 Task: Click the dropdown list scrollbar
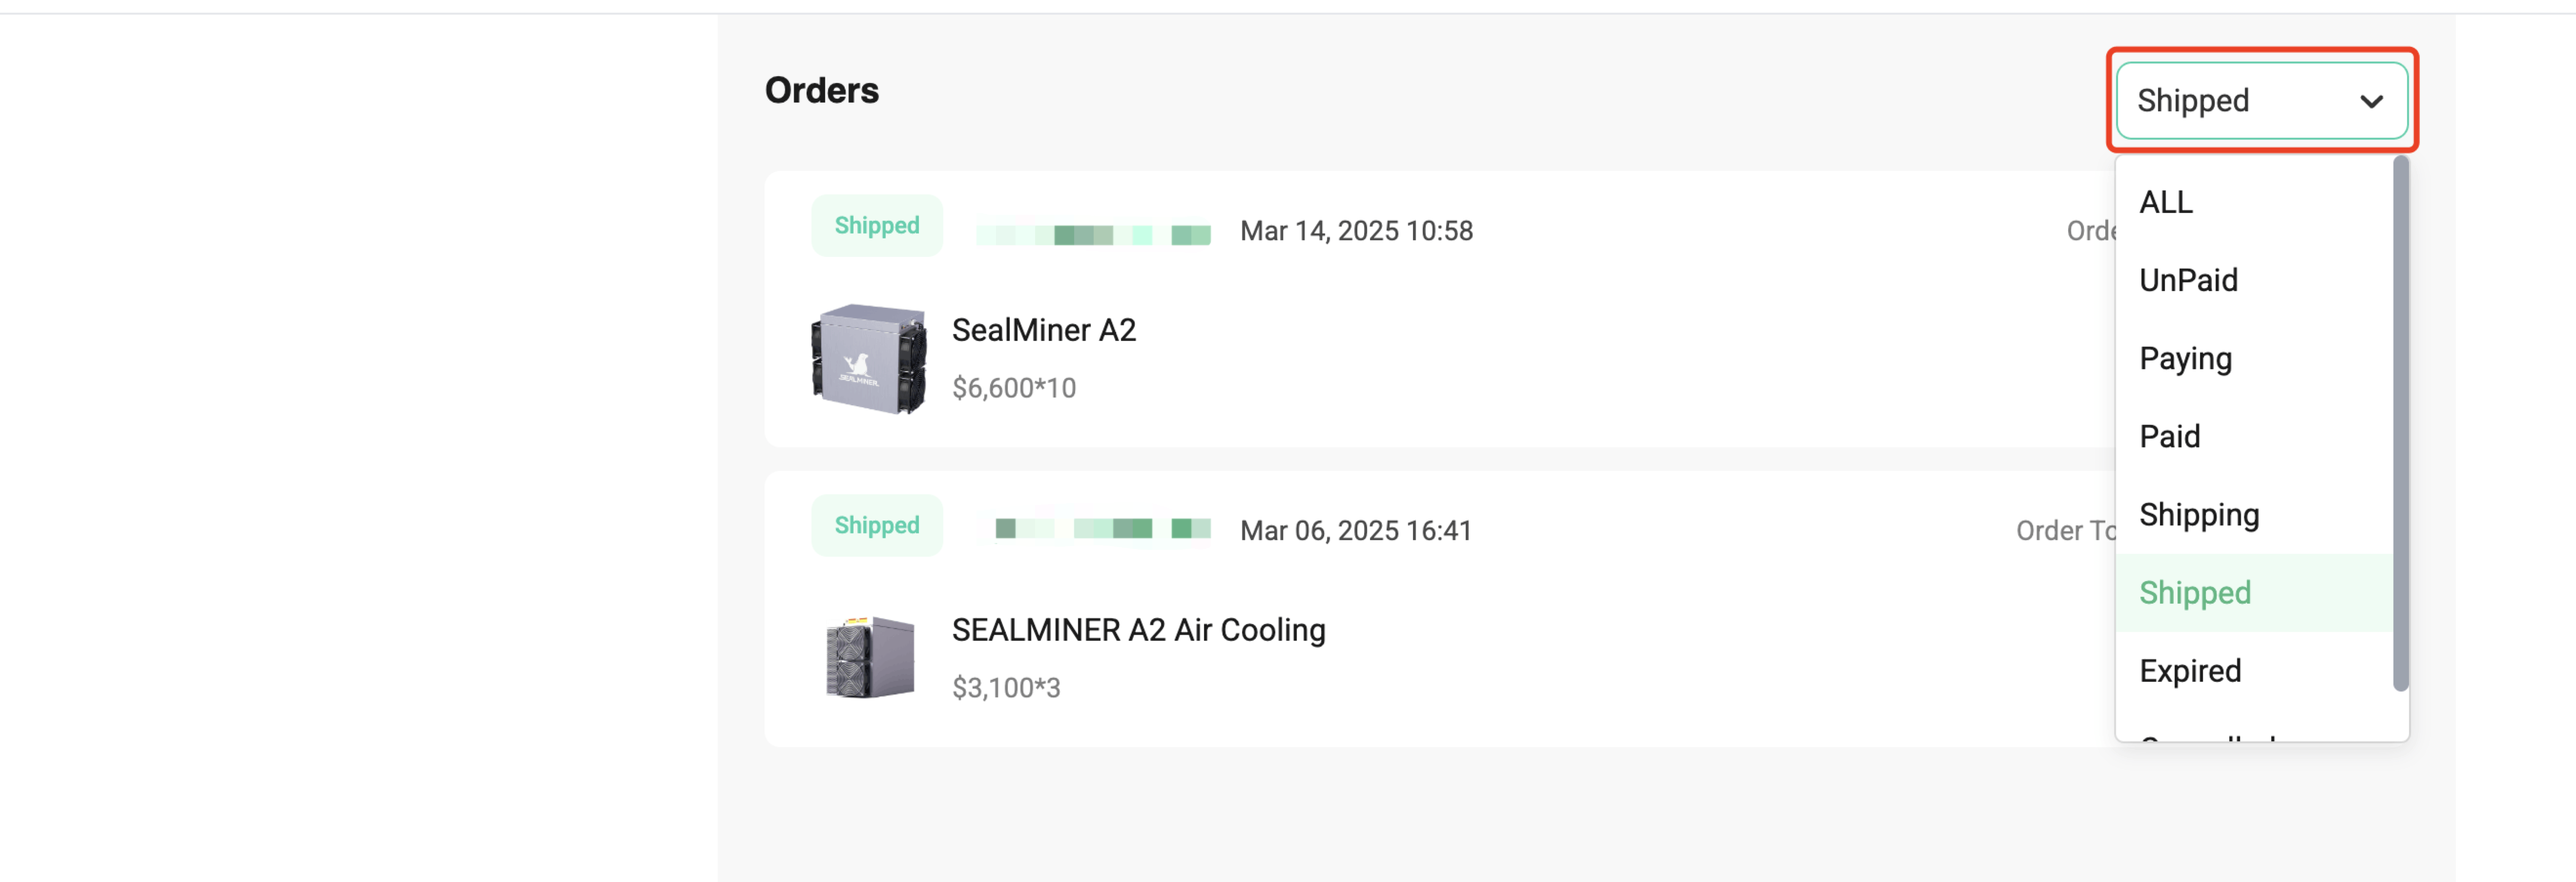click(2400, 423)
